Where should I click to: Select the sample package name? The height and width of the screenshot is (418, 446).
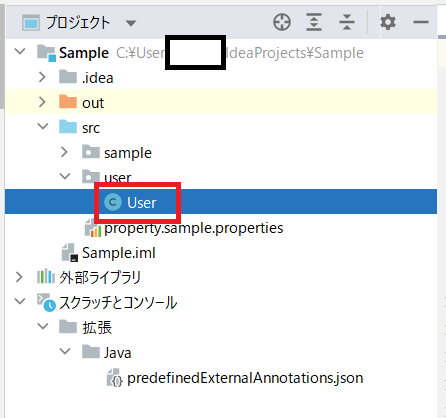128,153
